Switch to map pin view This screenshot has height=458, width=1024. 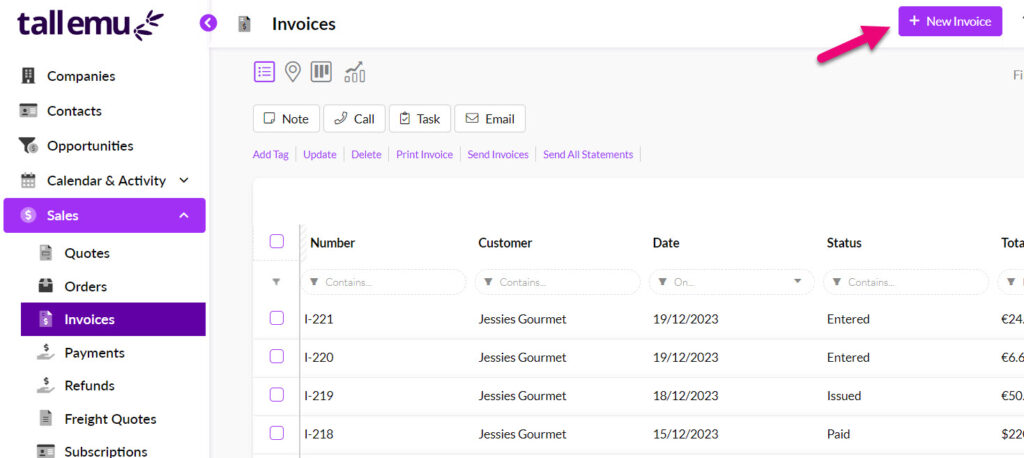[x=293, y=72]
